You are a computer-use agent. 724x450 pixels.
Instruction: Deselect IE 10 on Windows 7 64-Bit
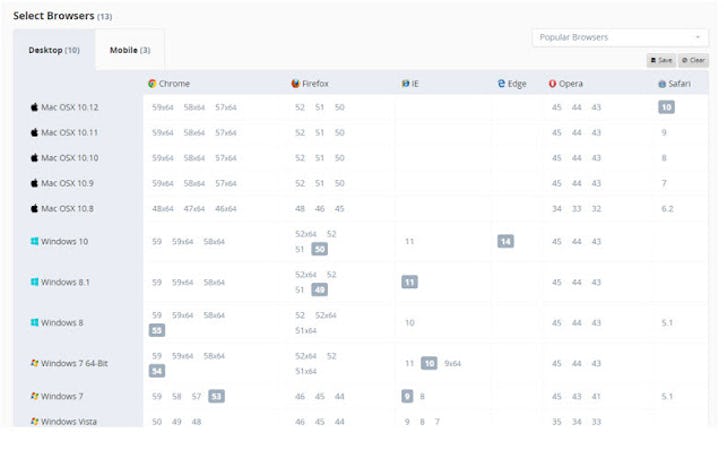click(x=429, y=363)
